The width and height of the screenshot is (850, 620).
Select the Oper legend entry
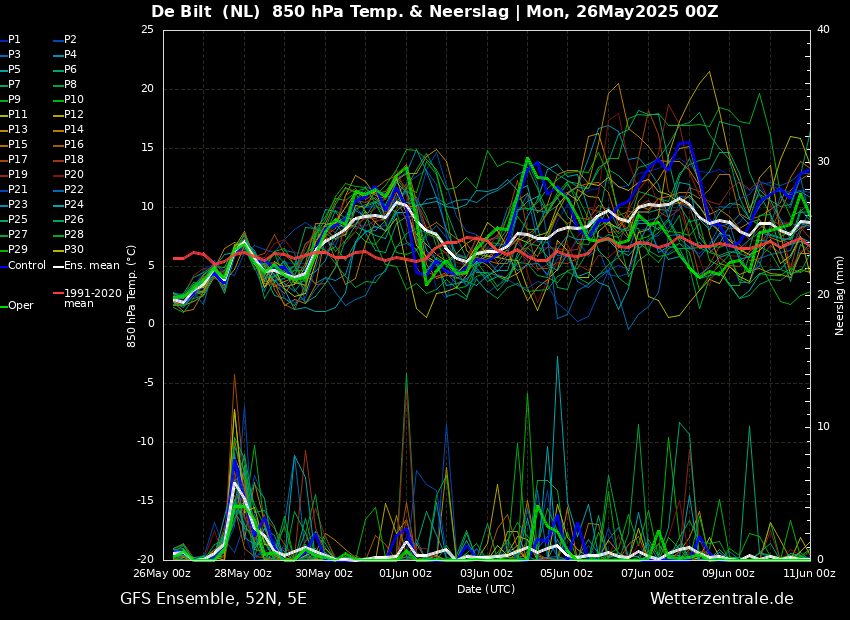(x=17, y=306)
